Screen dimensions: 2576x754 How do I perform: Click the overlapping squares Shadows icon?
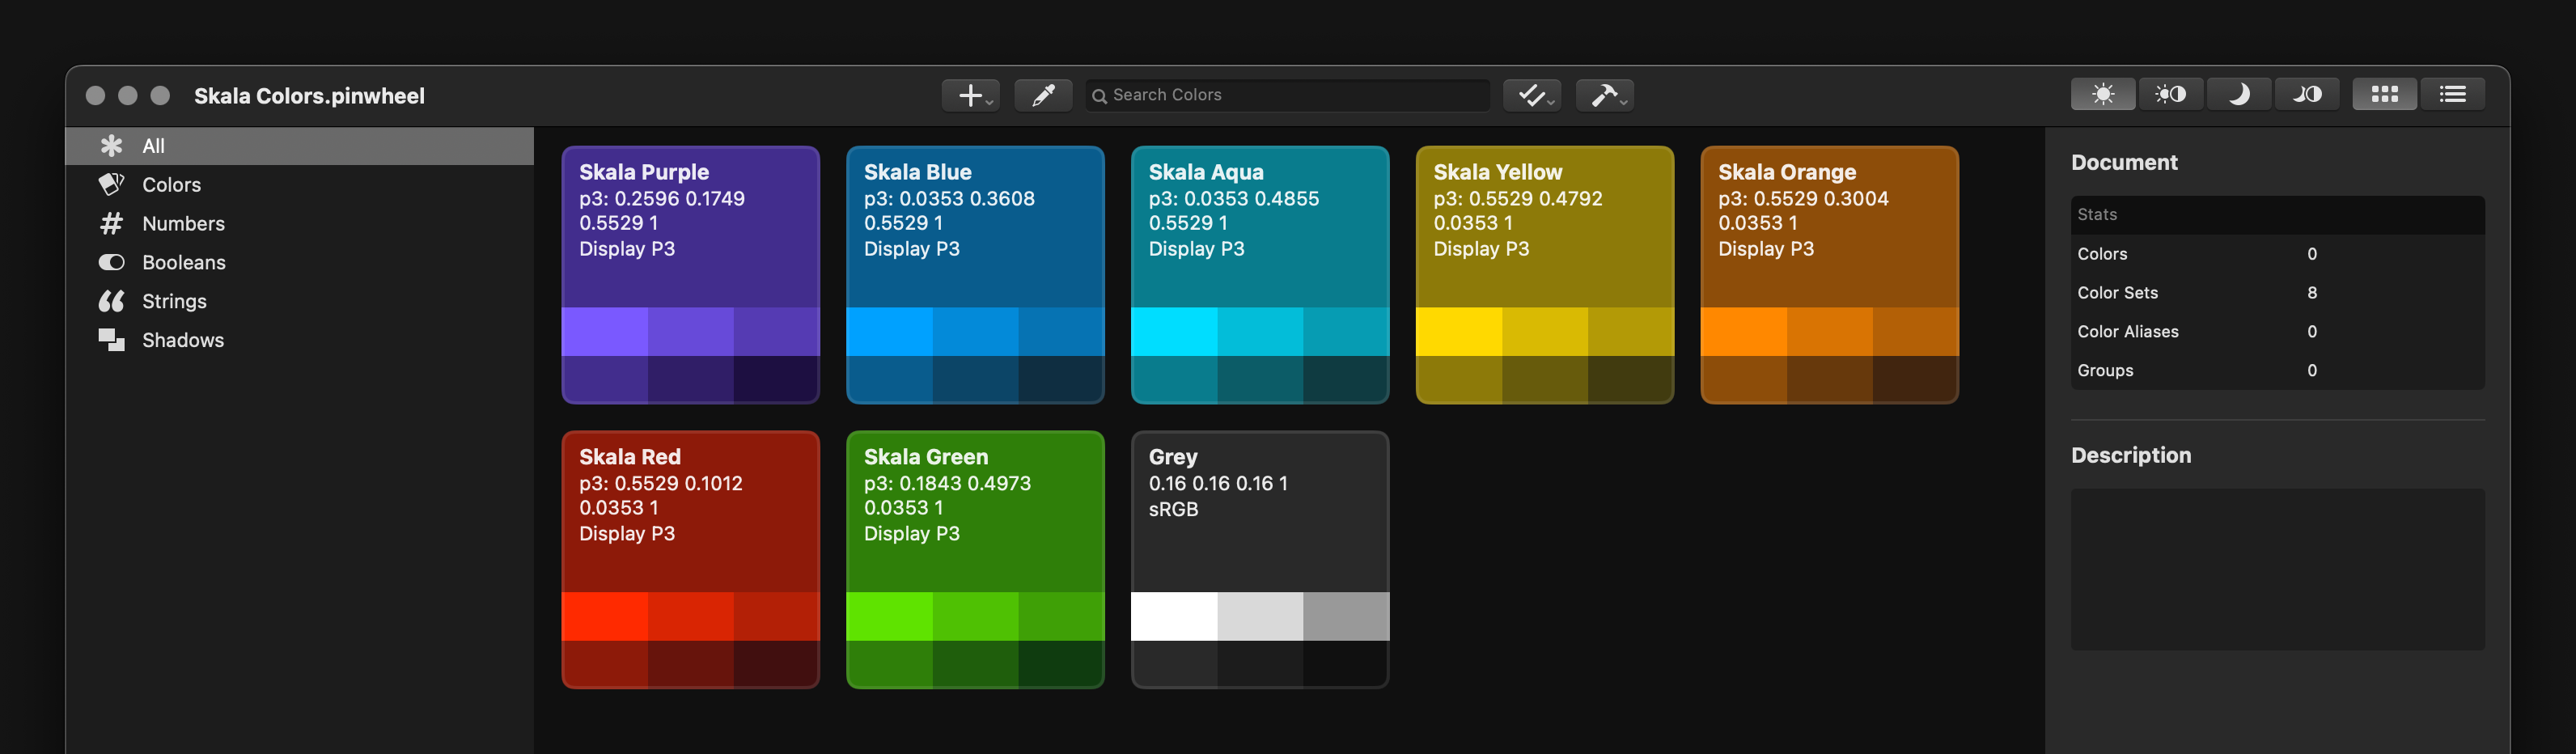111,340
